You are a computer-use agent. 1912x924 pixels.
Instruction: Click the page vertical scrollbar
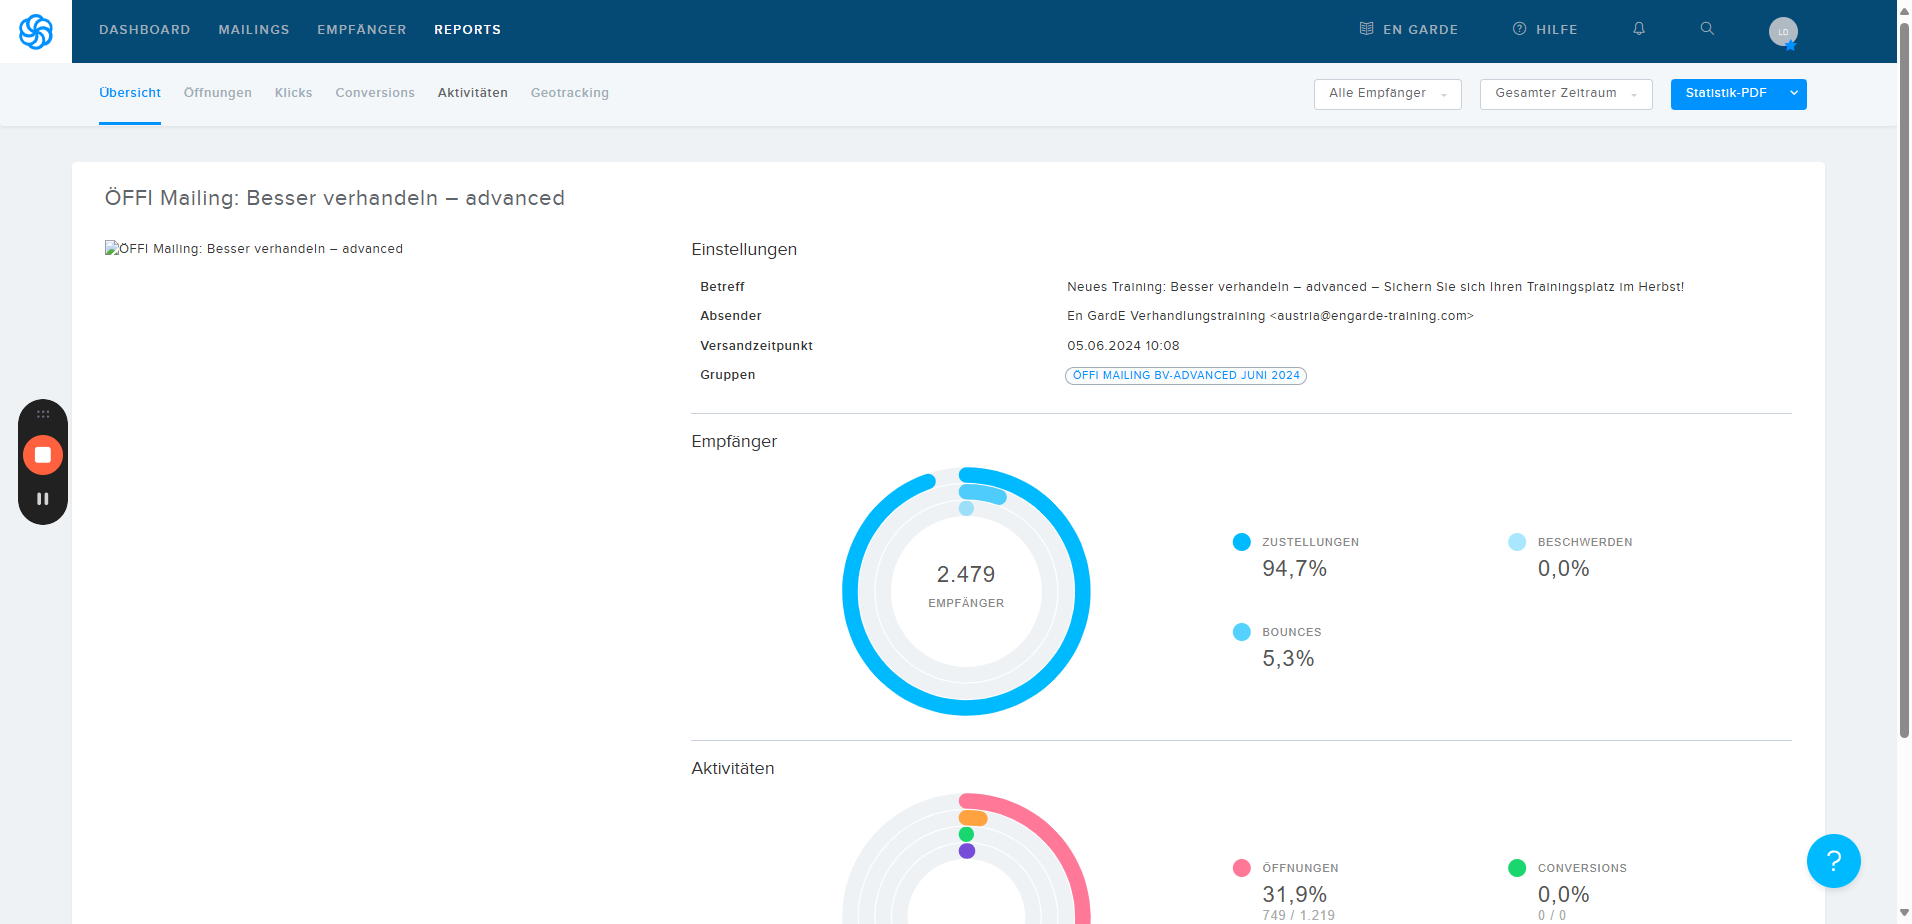click(x=1904, y=380)
